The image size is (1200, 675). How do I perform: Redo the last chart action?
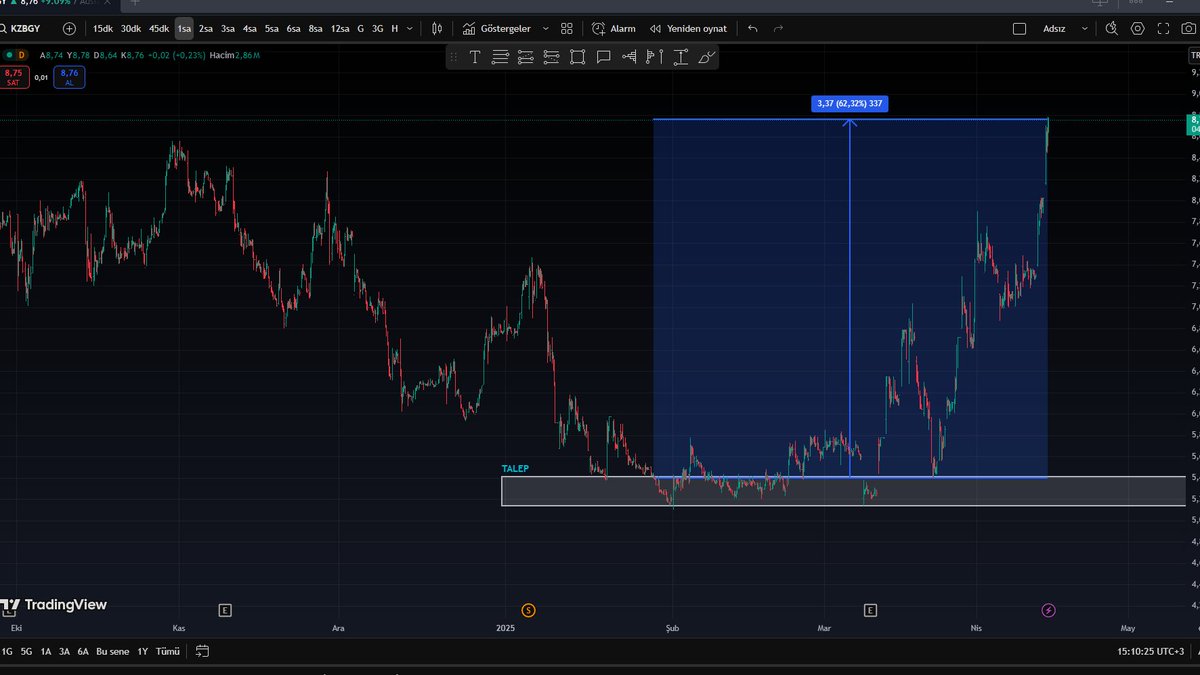click(x=778, y=29)
